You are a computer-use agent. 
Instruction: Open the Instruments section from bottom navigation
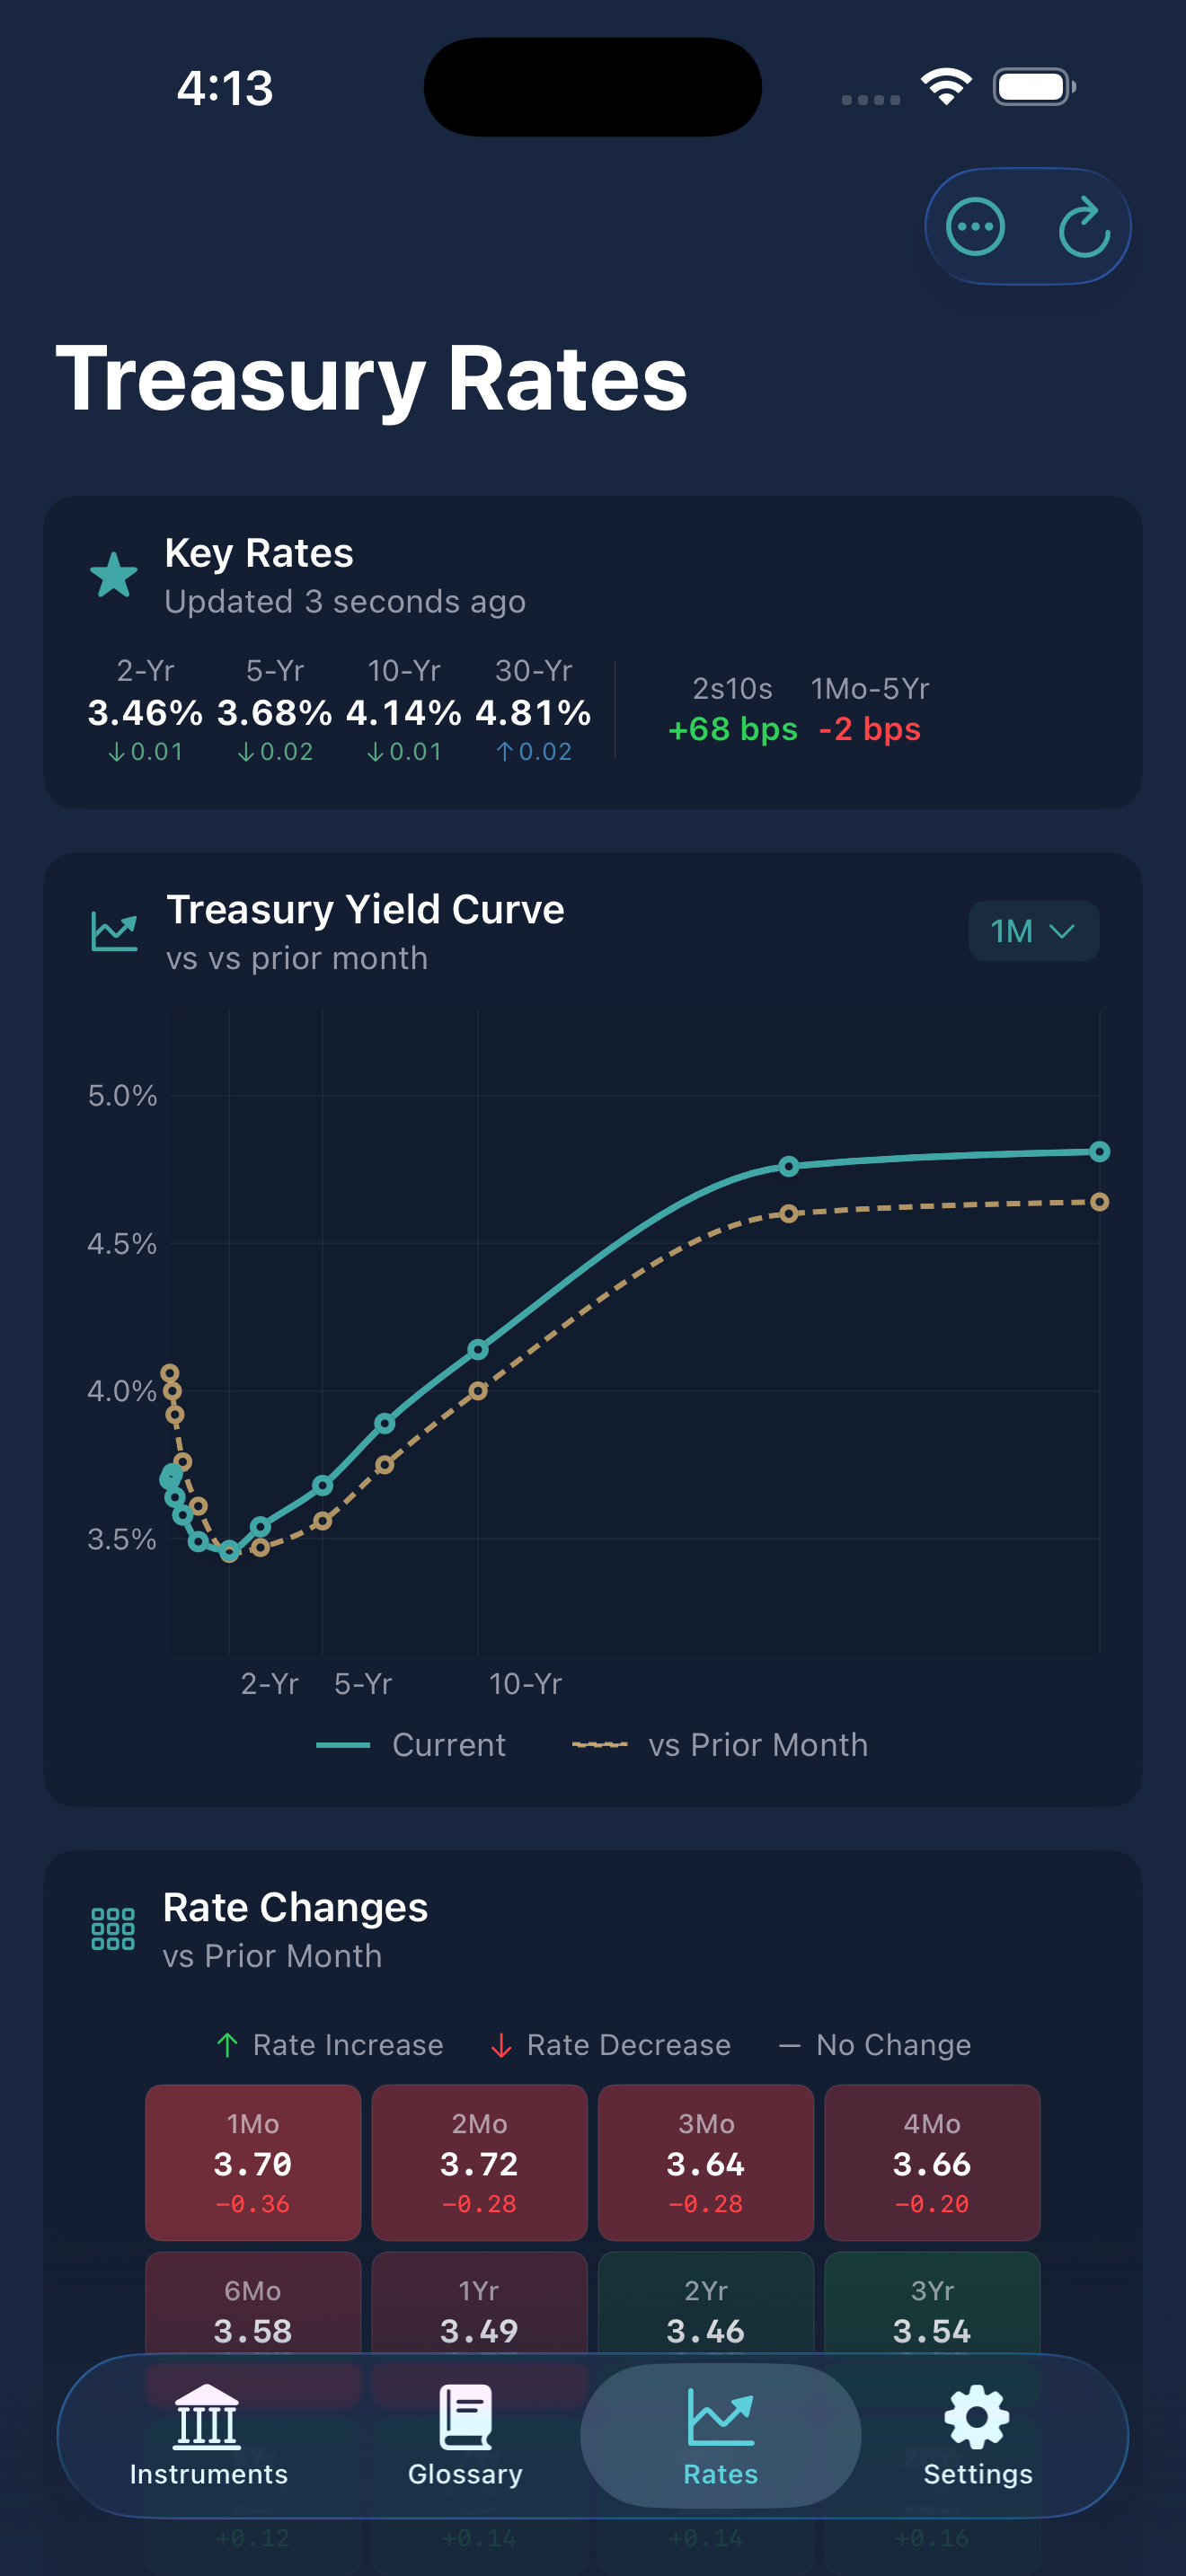coord(207,2440)
